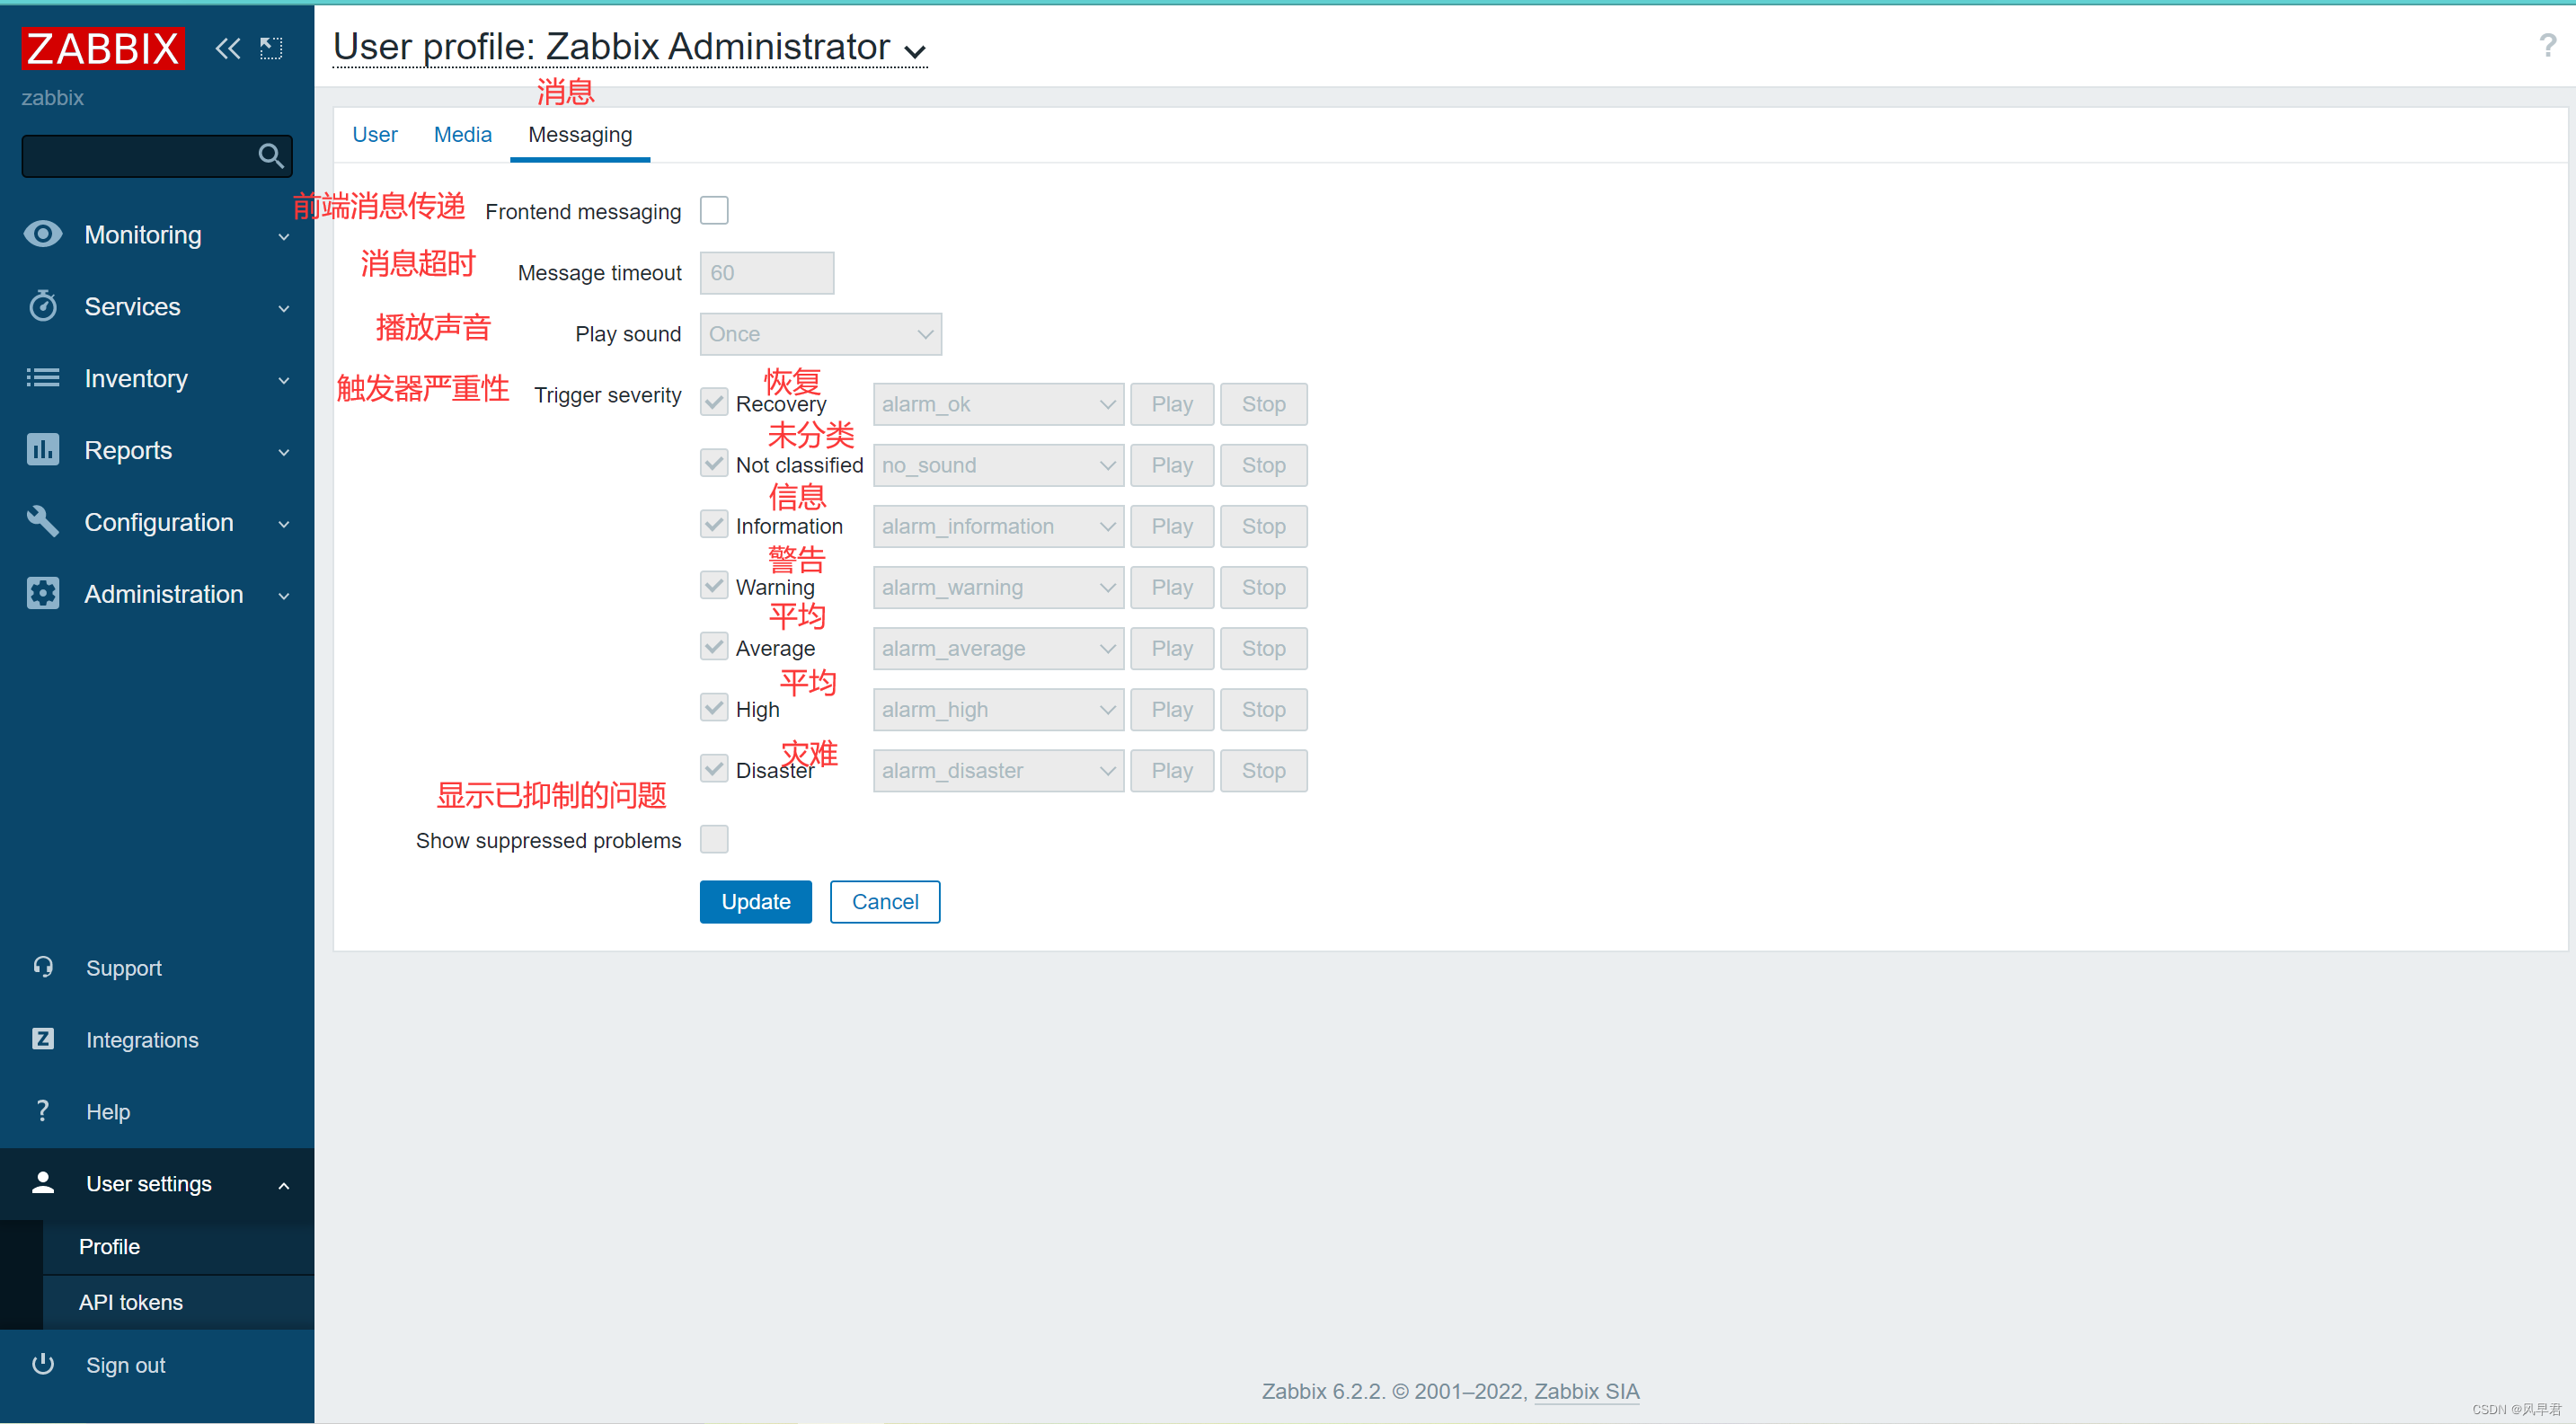The image size is (2576, 1424).
Task: Open Configuration via the wrench icon
Action: click(x=43, y=522)
